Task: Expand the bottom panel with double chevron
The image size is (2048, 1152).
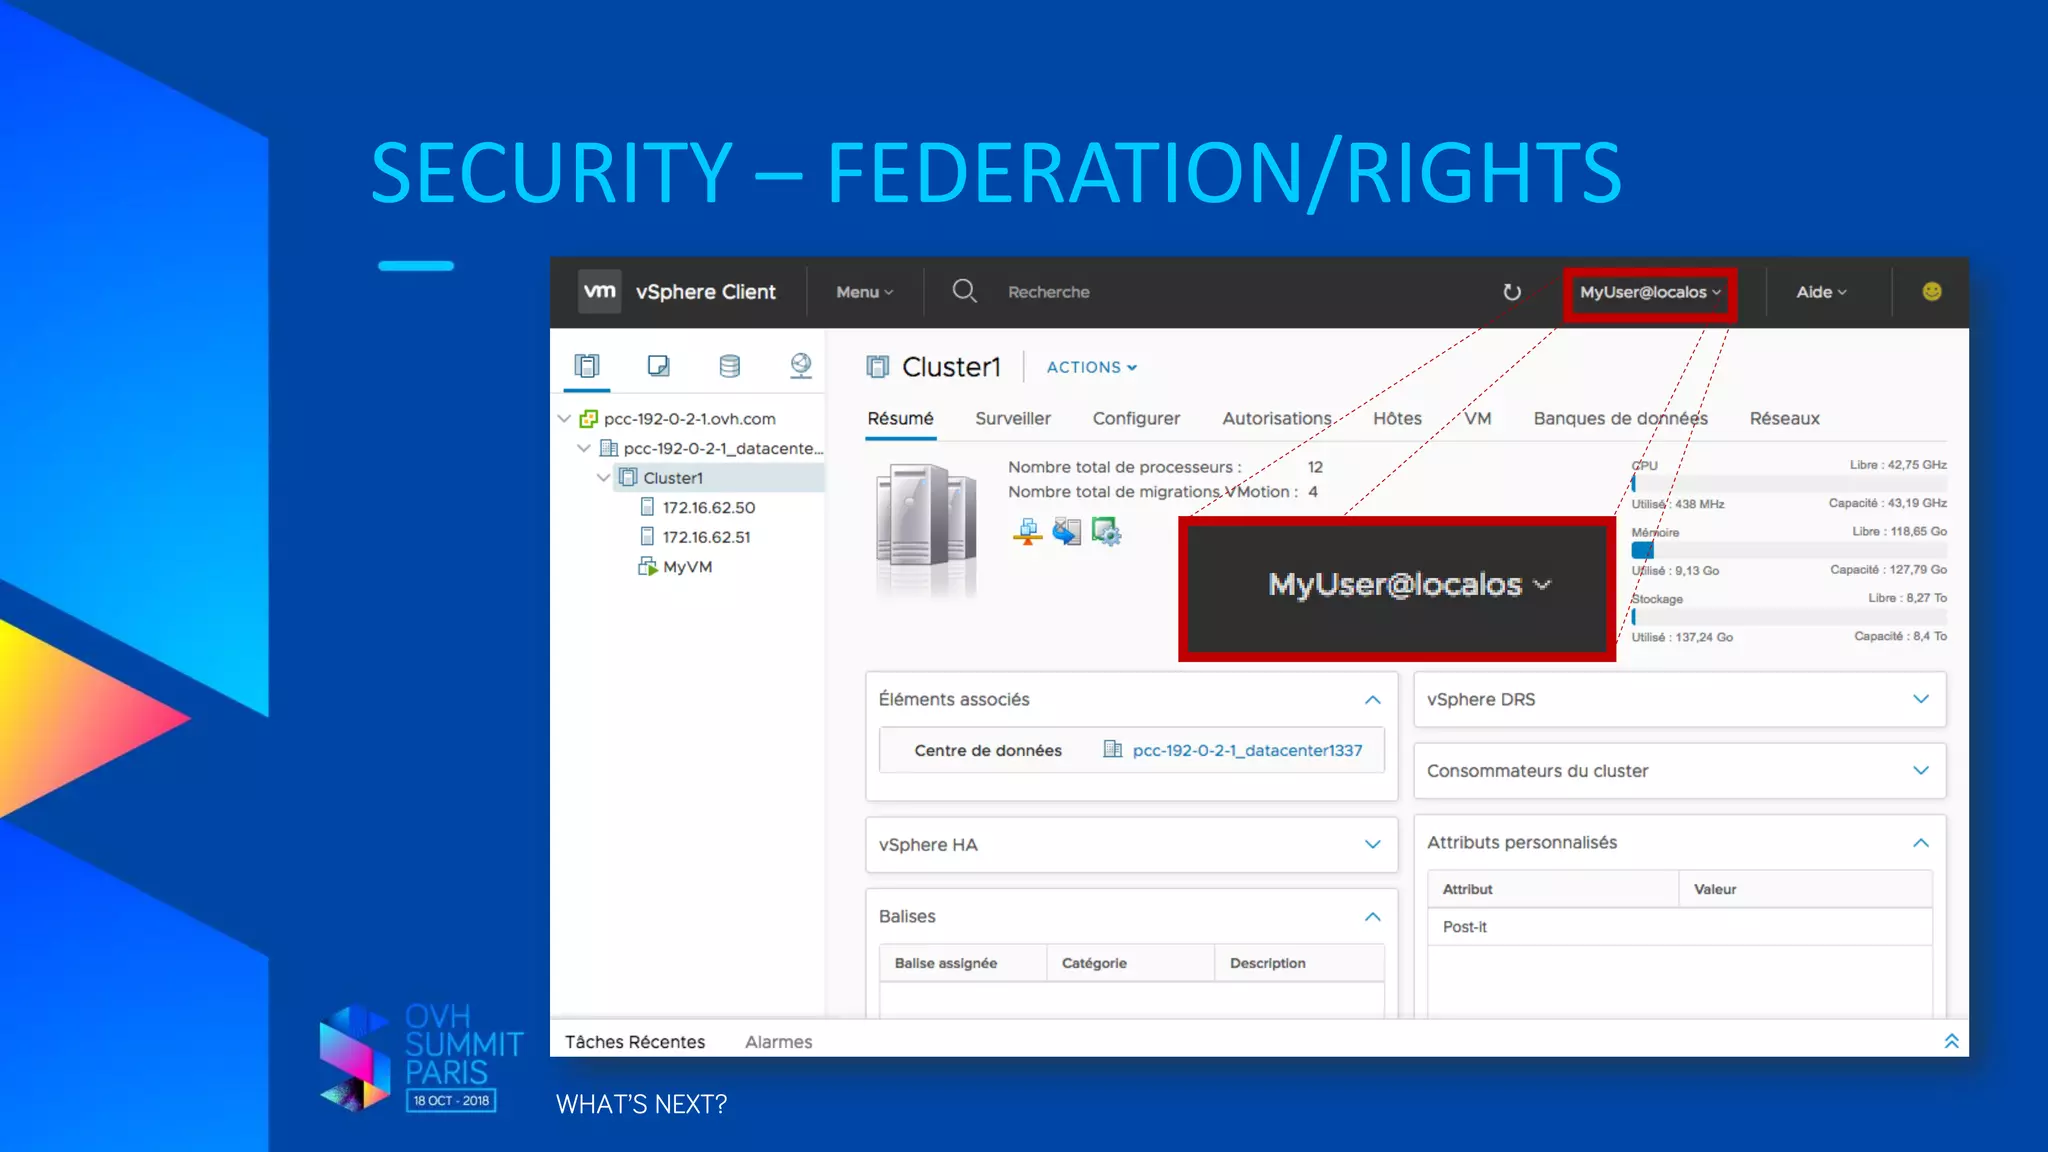Action: [x=1951, y=1041]
